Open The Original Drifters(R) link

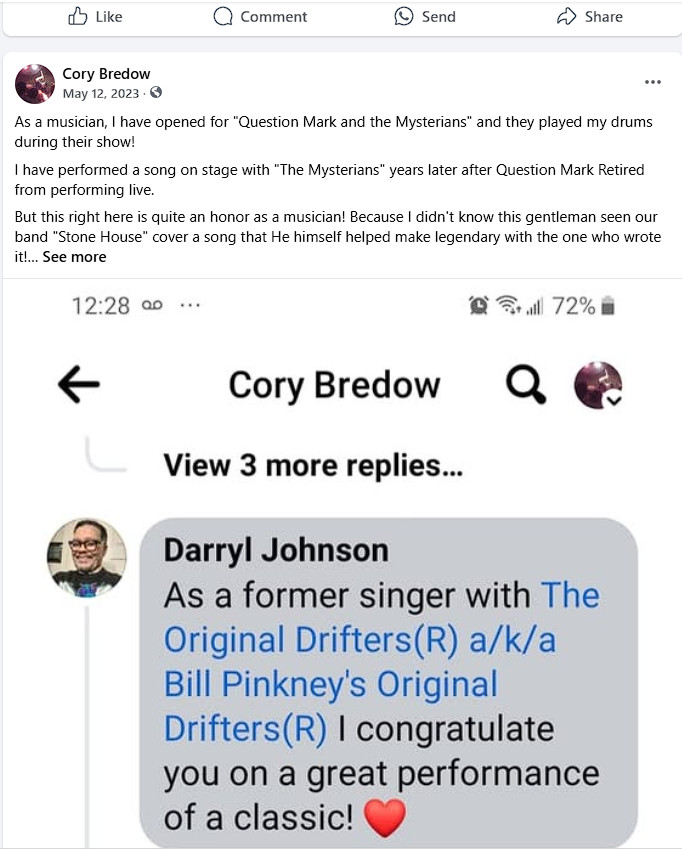pos(380,617)
